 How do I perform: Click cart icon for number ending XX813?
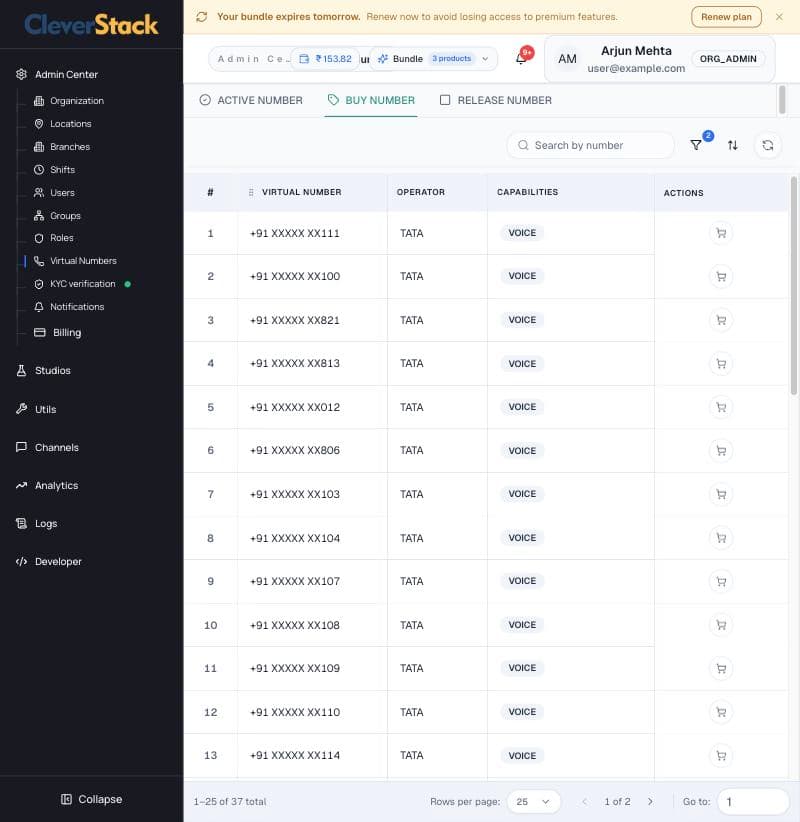(721, 364)
